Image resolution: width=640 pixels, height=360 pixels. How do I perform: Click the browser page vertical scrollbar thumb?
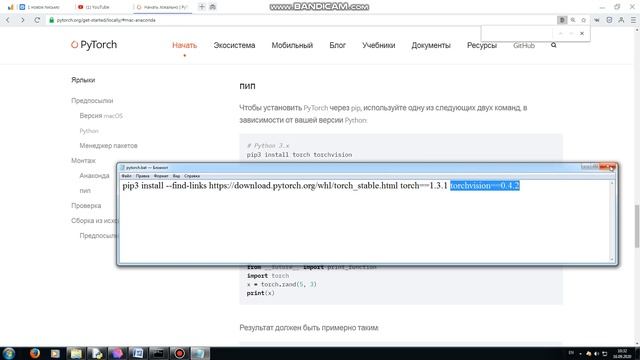[637, 227]
